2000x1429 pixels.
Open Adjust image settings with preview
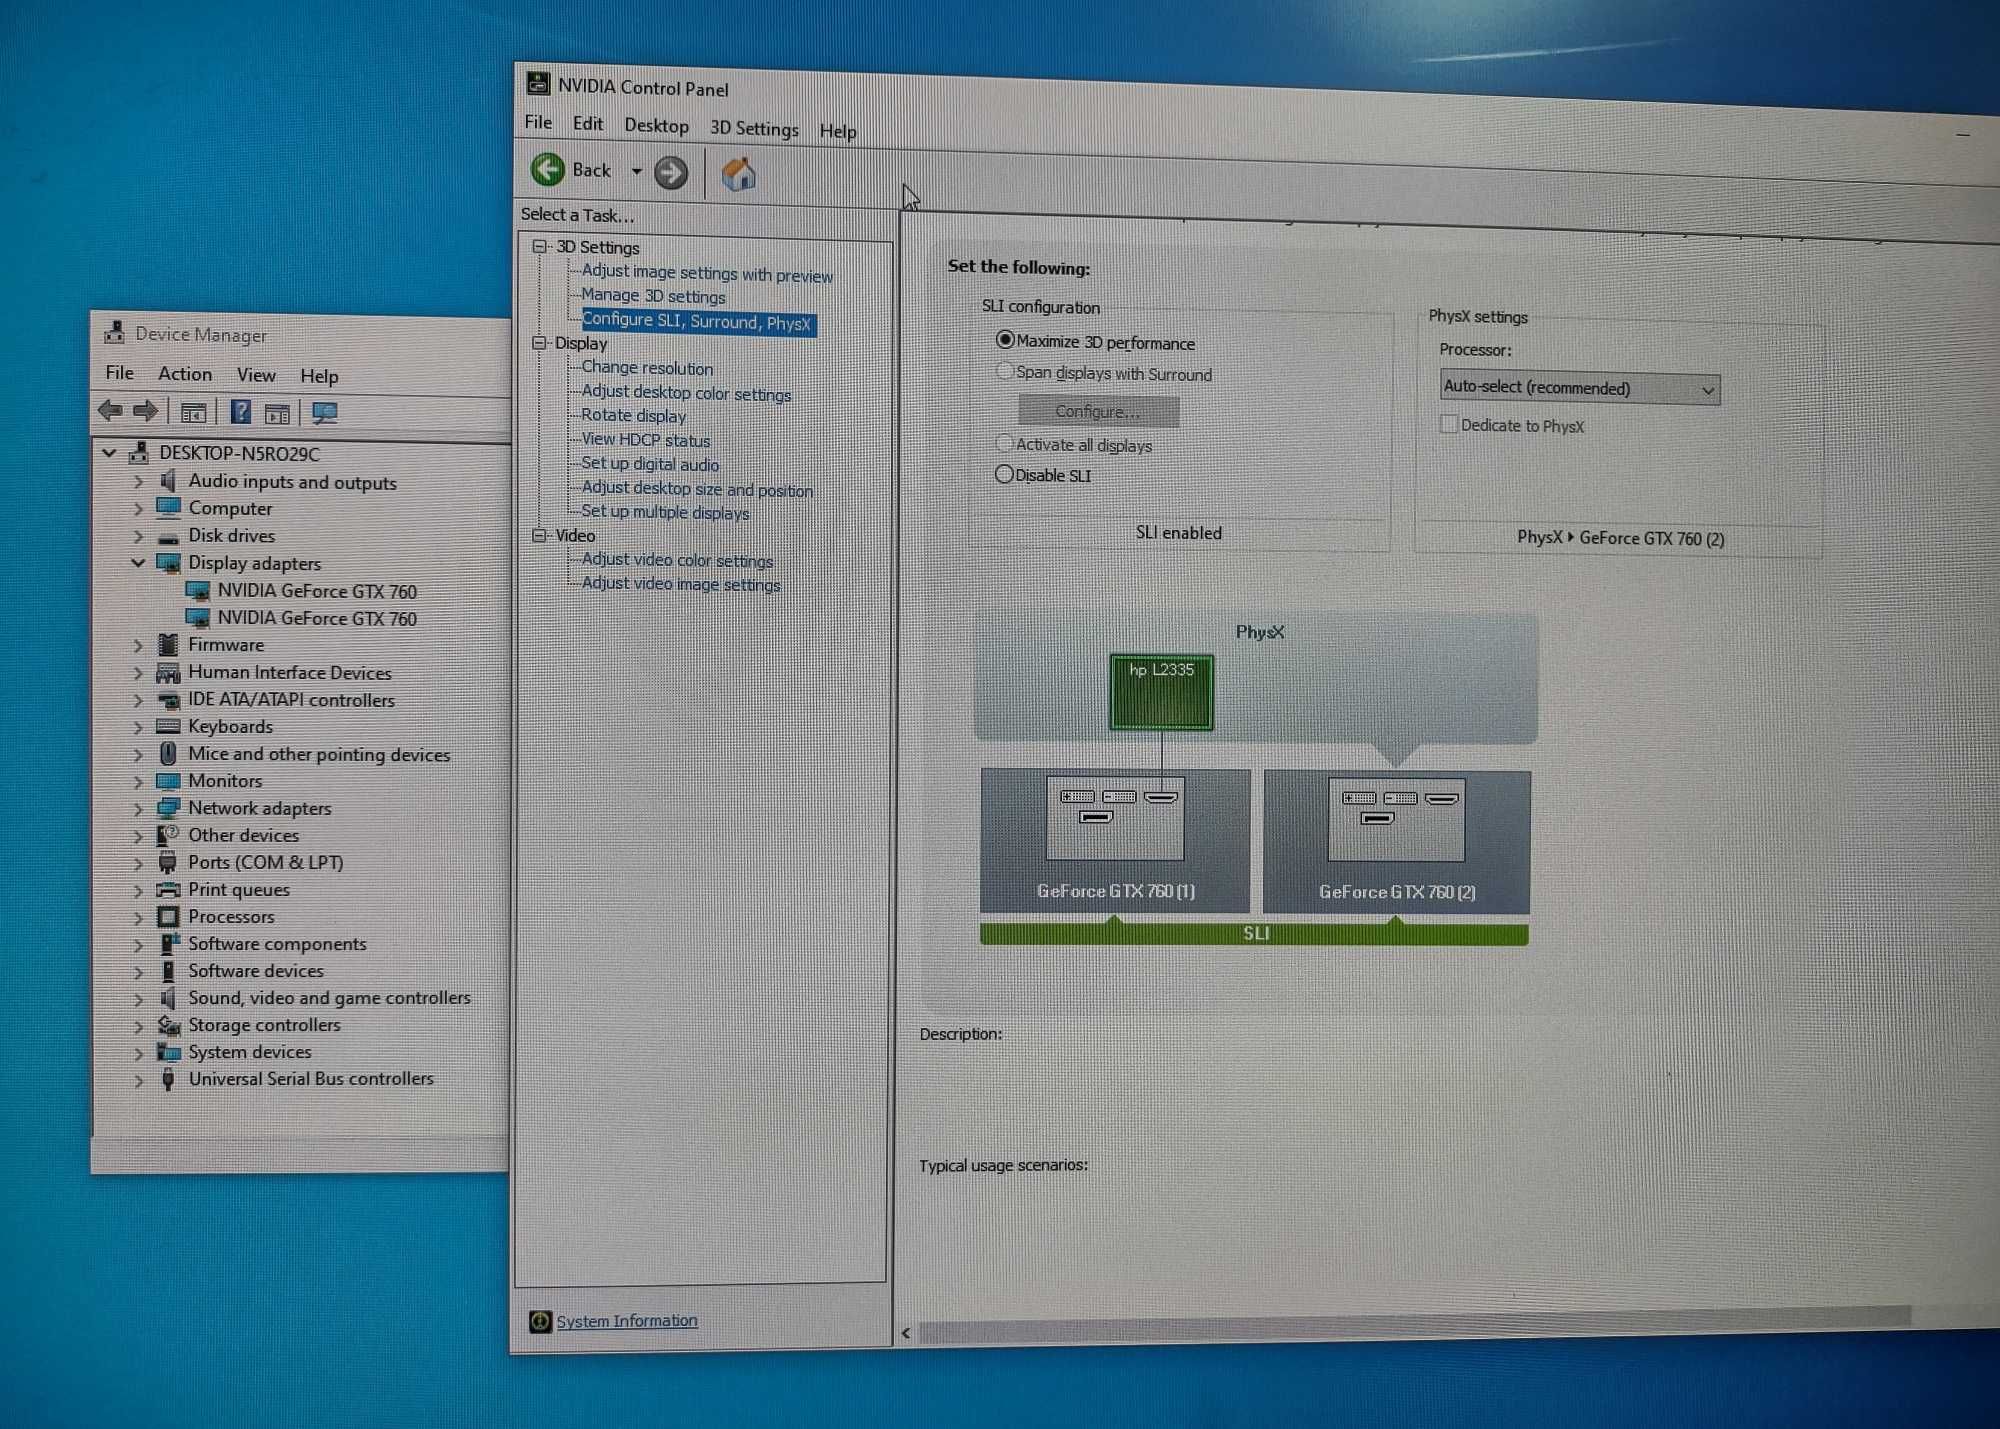707,273
